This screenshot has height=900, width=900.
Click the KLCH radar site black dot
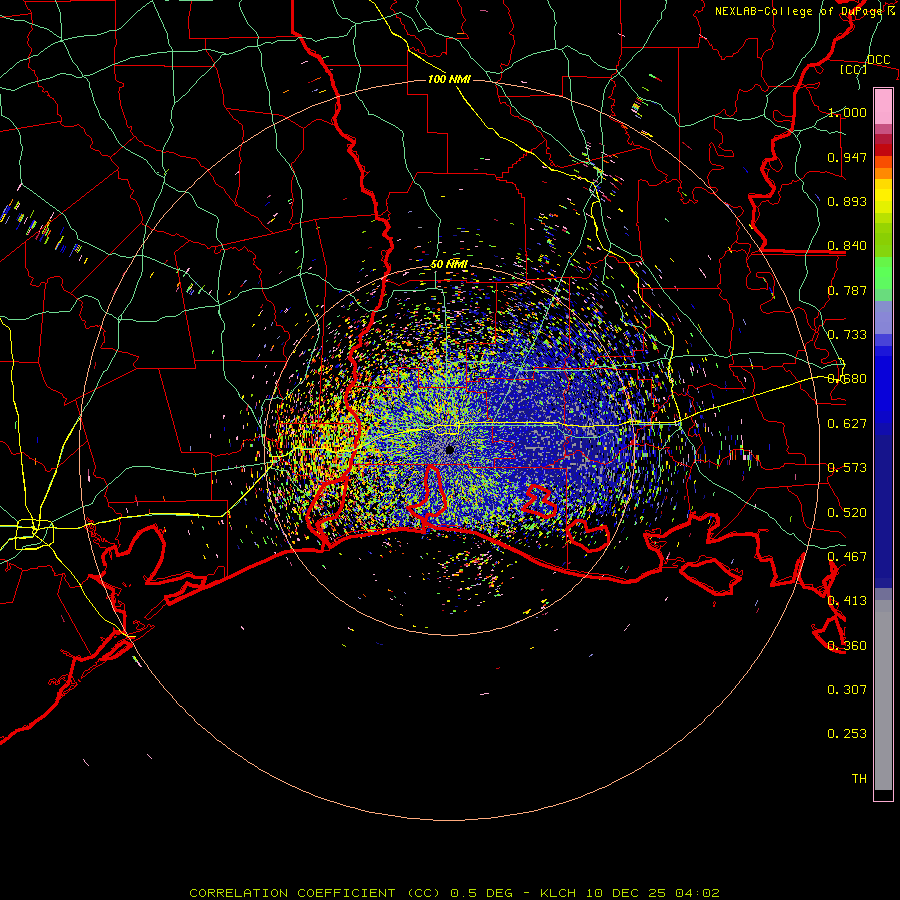[x=450, y=450]
